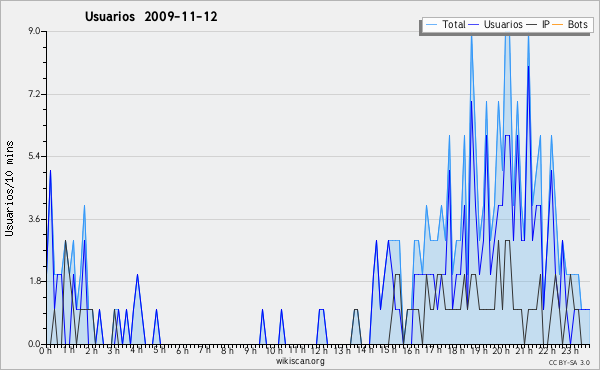
Task: Click the dark-blue Usuarios legend line swatch
Action: point(474,24)
